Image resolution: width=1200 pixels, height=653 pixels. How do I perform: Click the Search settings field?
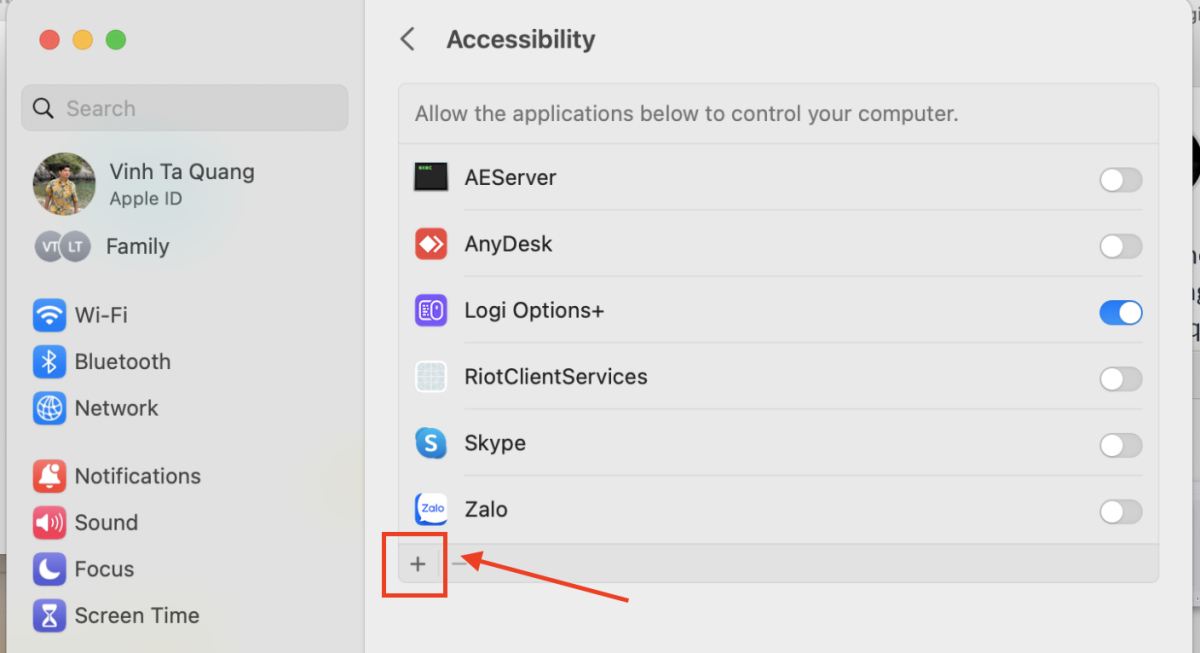click(x=185, y=108)
